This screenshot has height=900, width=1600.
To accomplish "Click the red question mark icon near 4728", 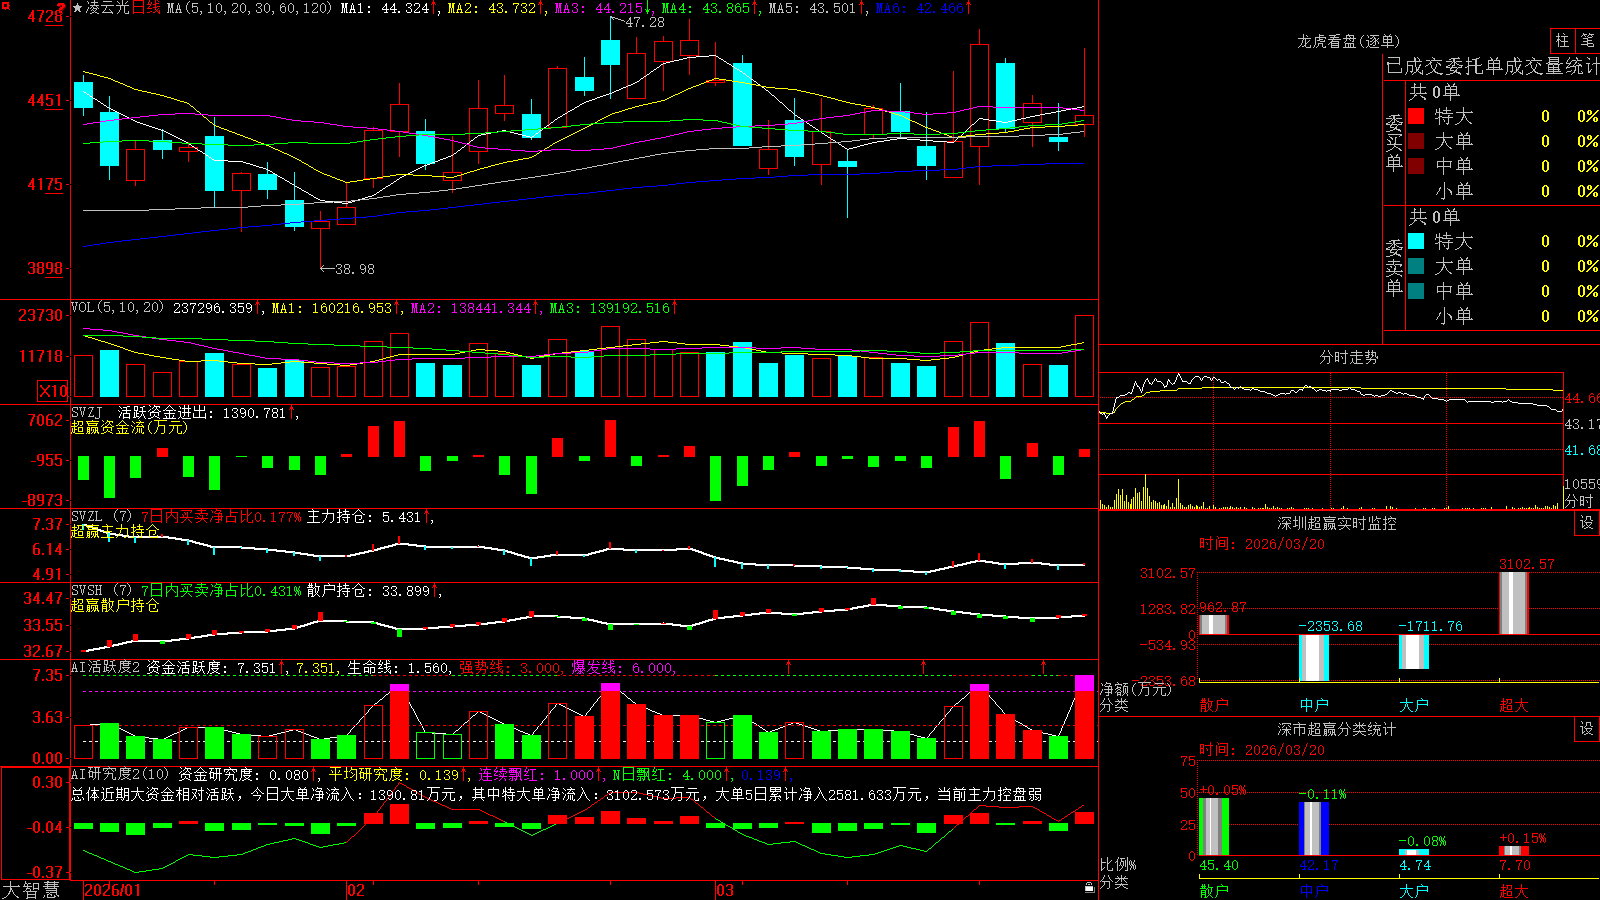I will (61, 10).
